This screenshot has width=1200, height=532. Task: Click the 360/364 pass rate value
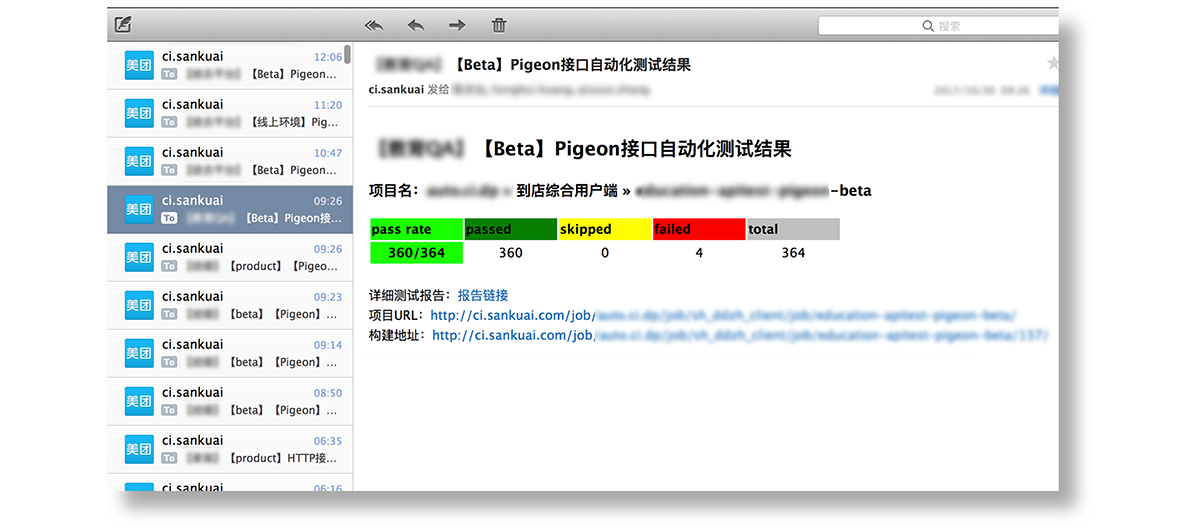click(x=416, y=253)
